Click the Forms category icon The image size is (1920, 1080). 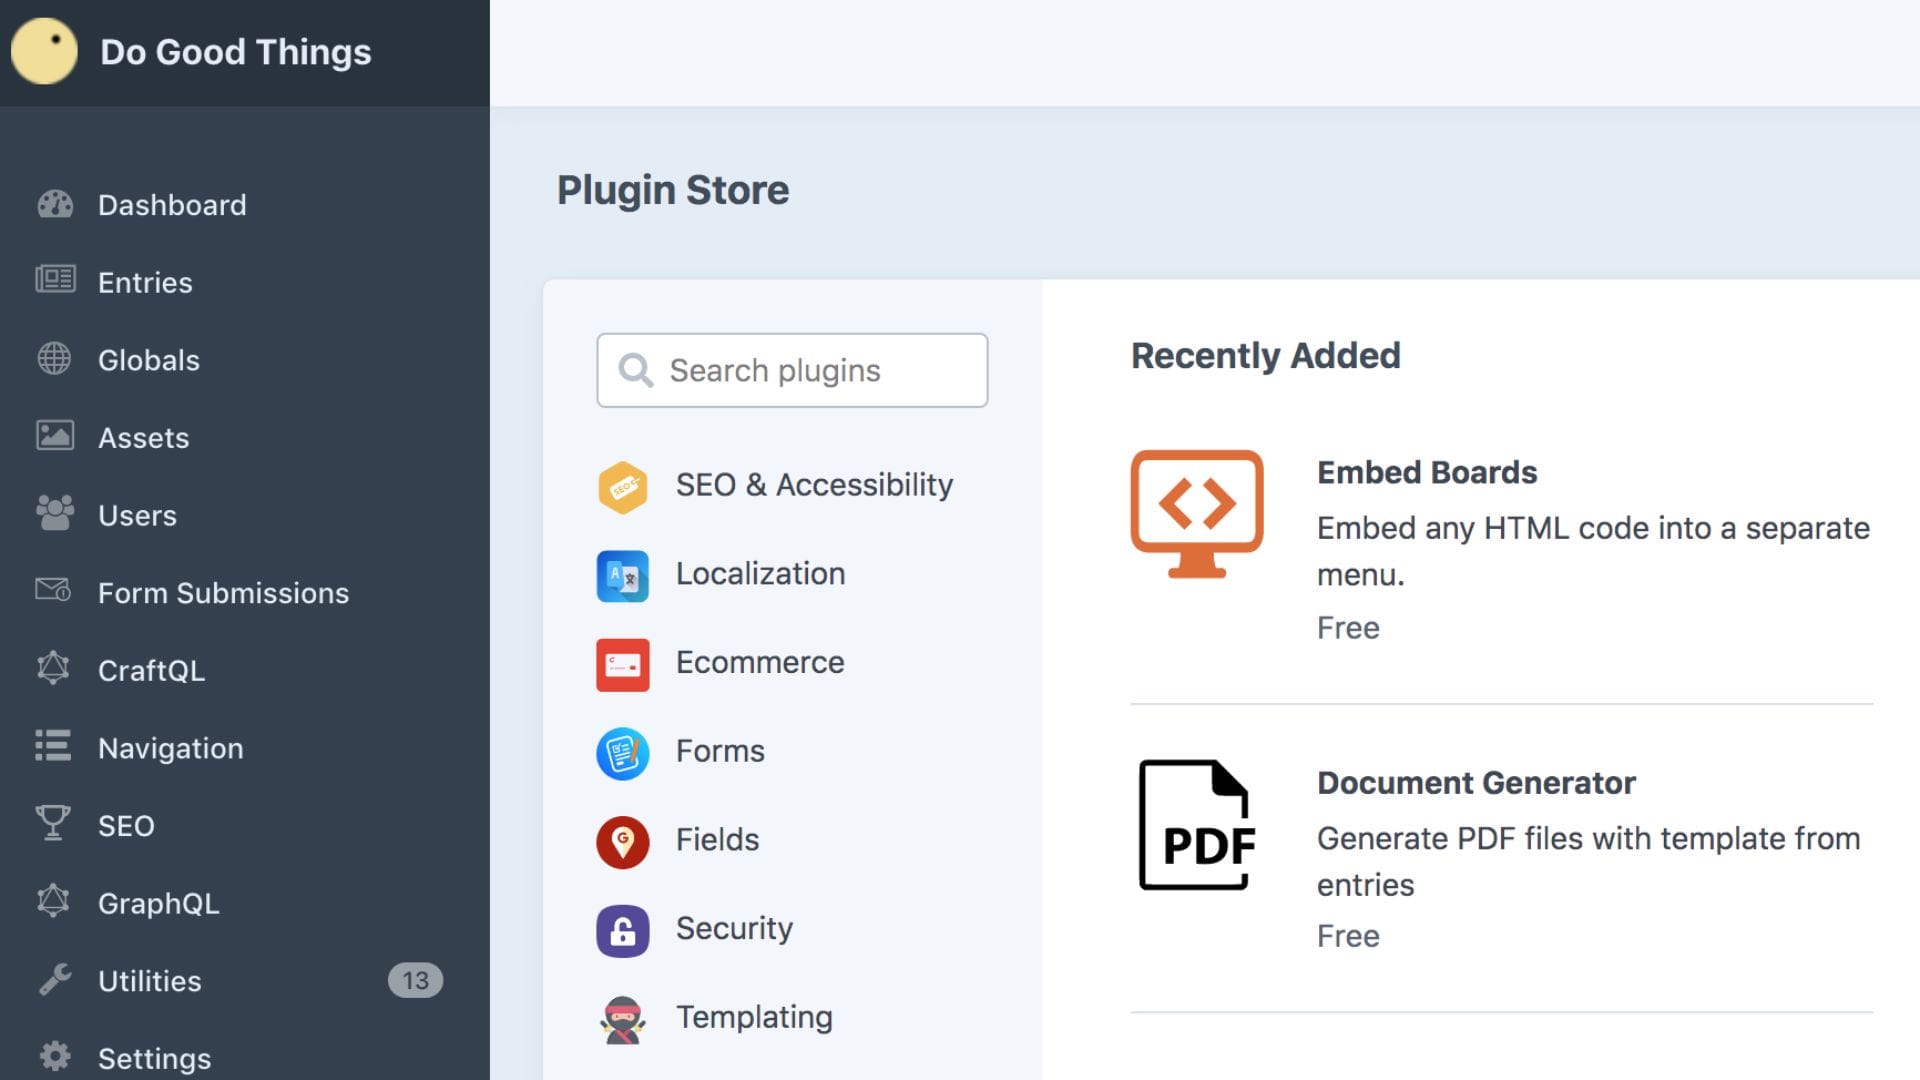(622, 753)
